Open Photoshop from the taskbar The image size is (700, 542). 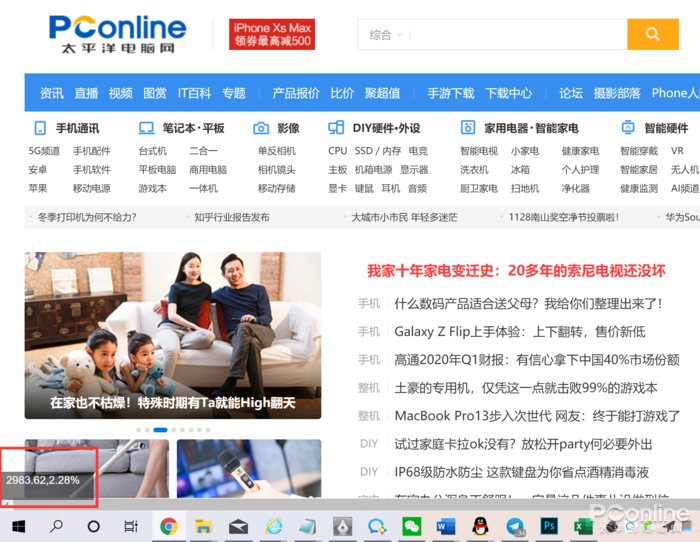click(x=549, y=526)
